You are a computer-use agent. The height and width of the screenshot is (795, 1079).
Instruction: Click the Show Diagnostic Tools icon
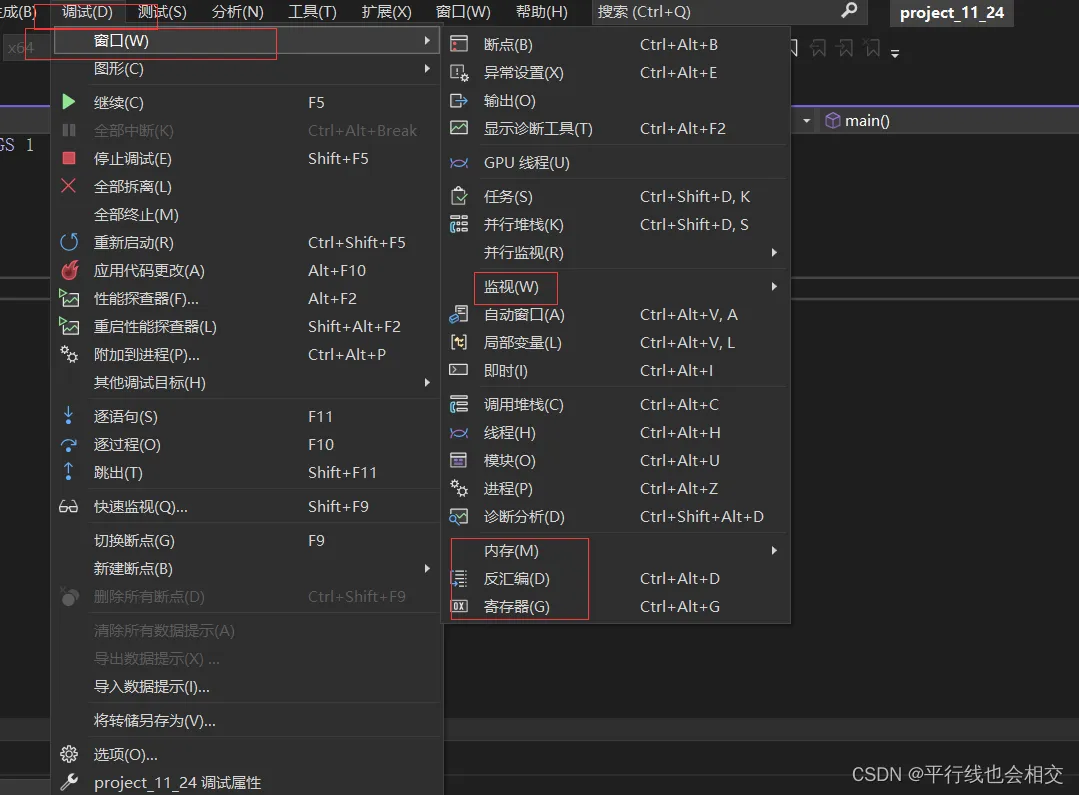[x=459, y=128]
